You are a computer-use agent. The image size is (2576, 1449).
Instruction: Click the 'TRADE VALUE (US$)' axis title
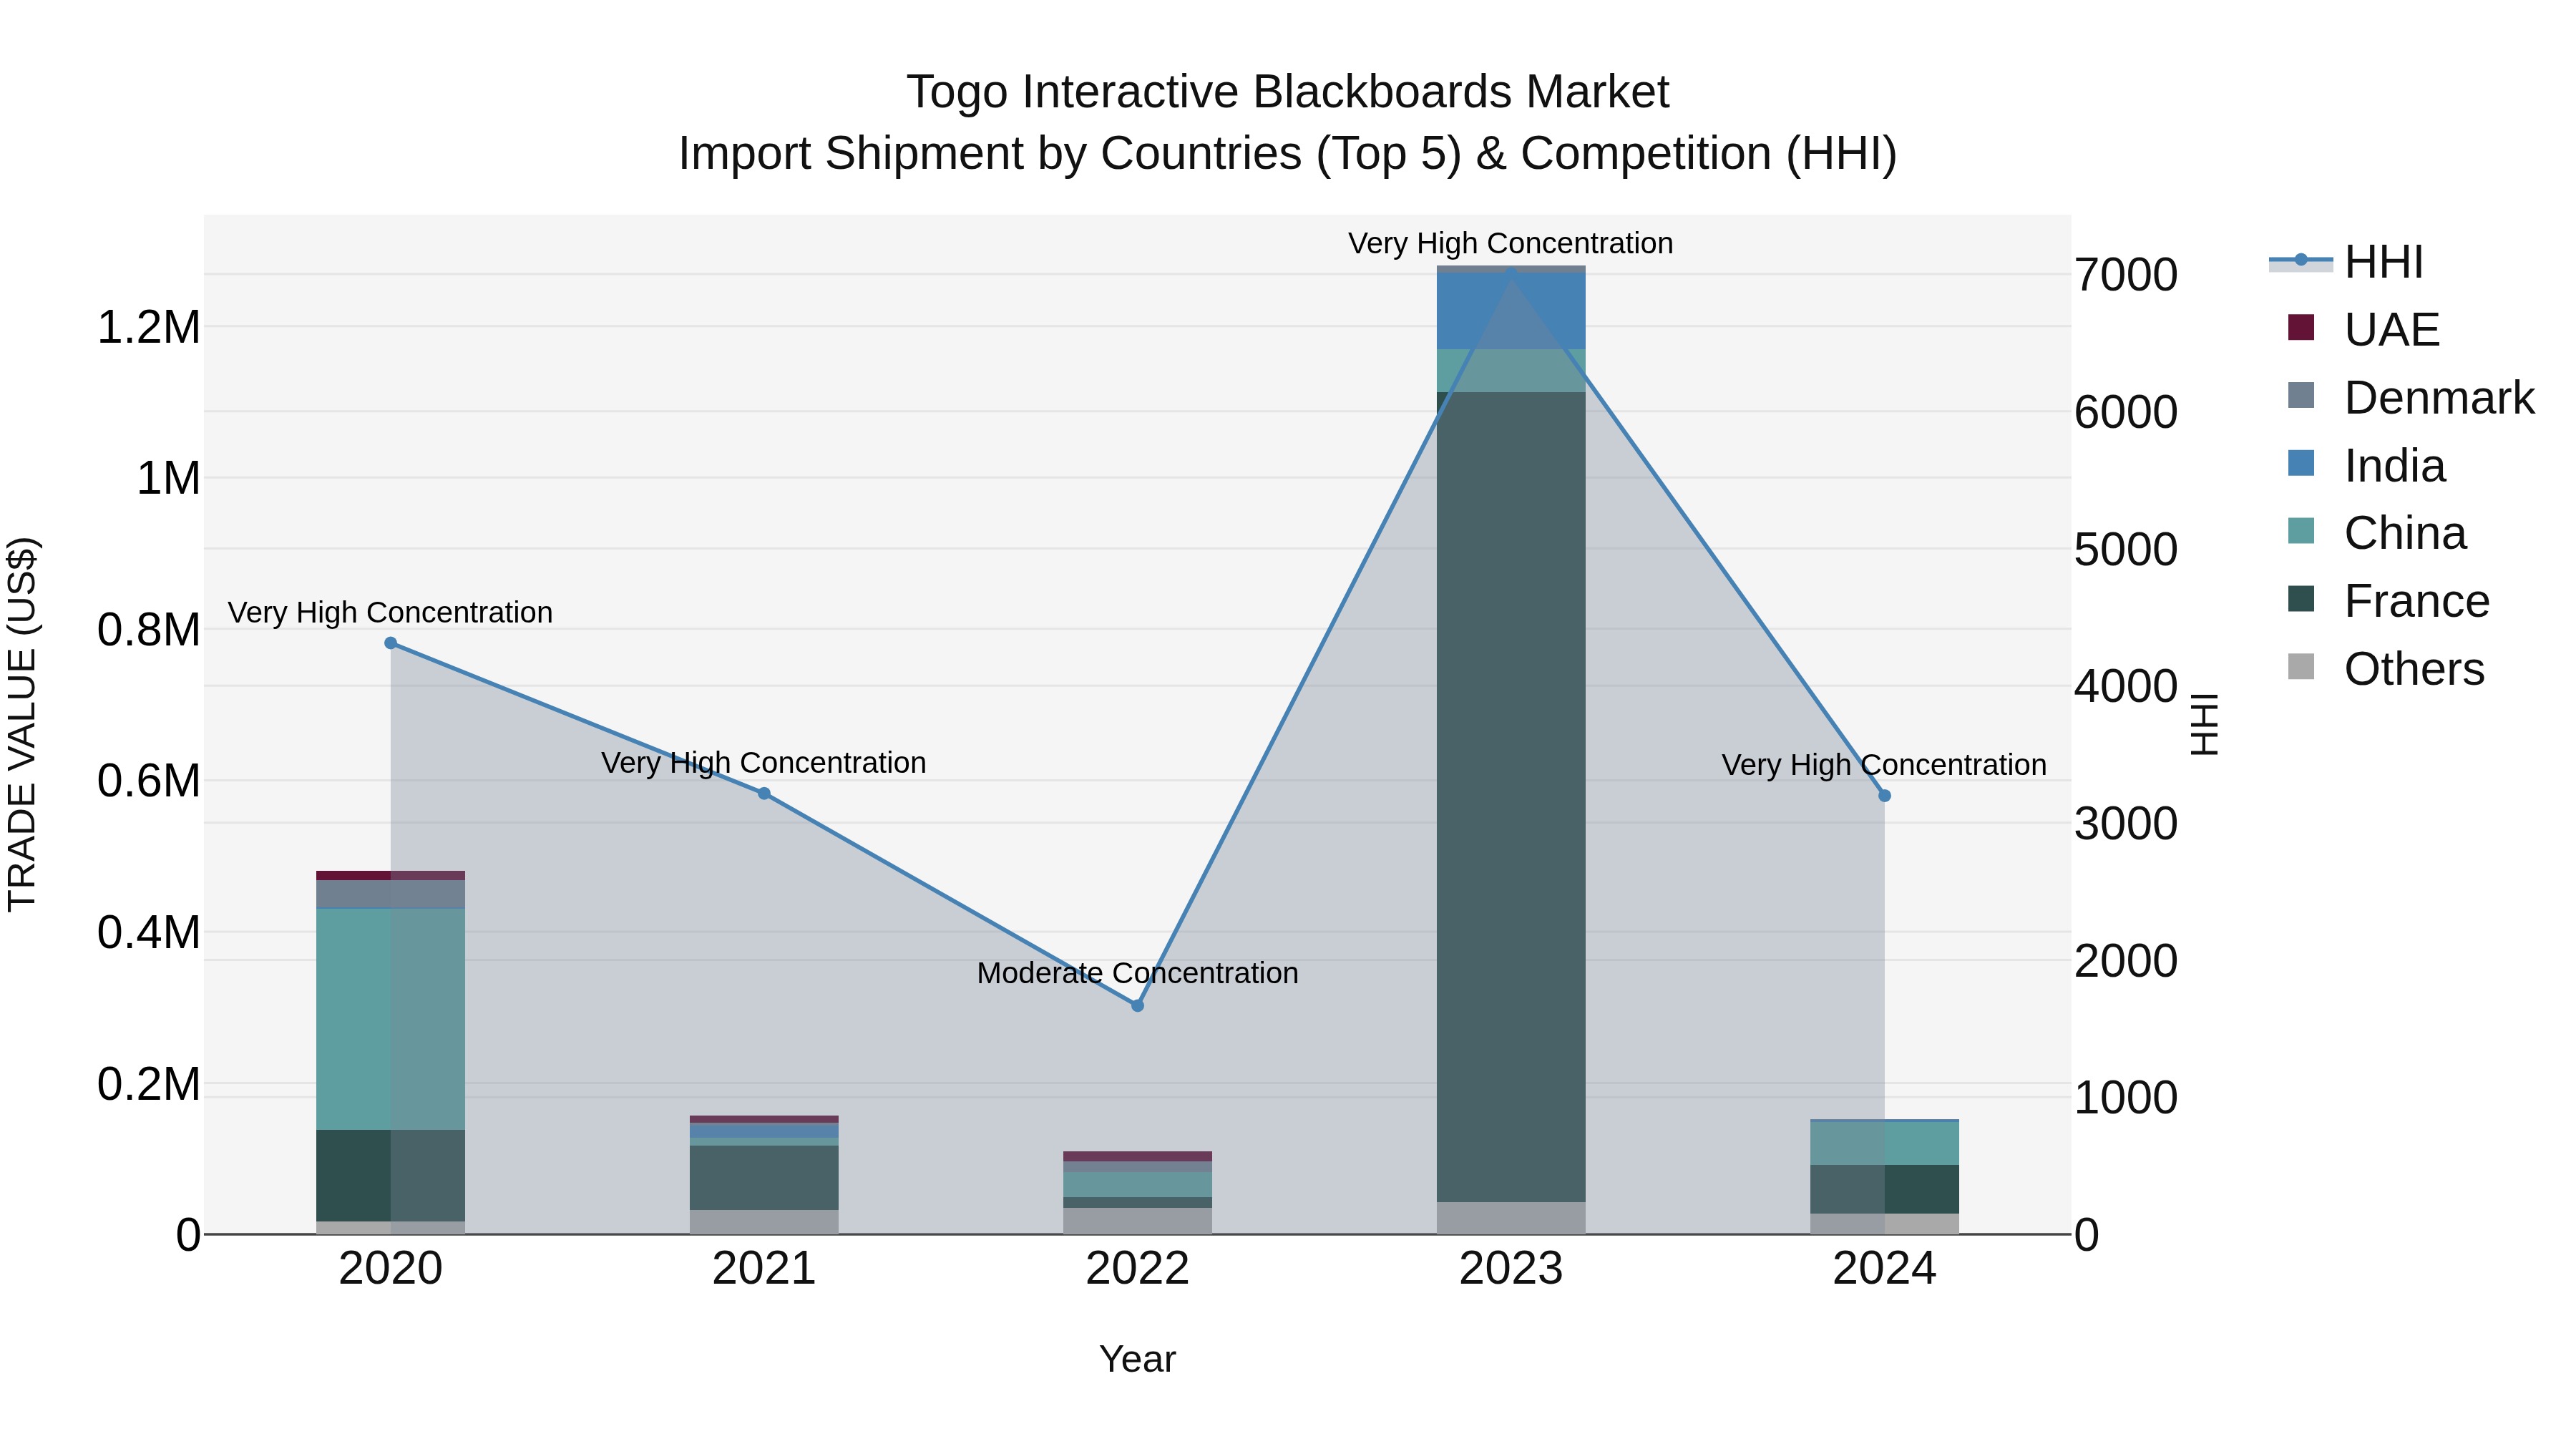pyautogui.click(x=22, y=724)
